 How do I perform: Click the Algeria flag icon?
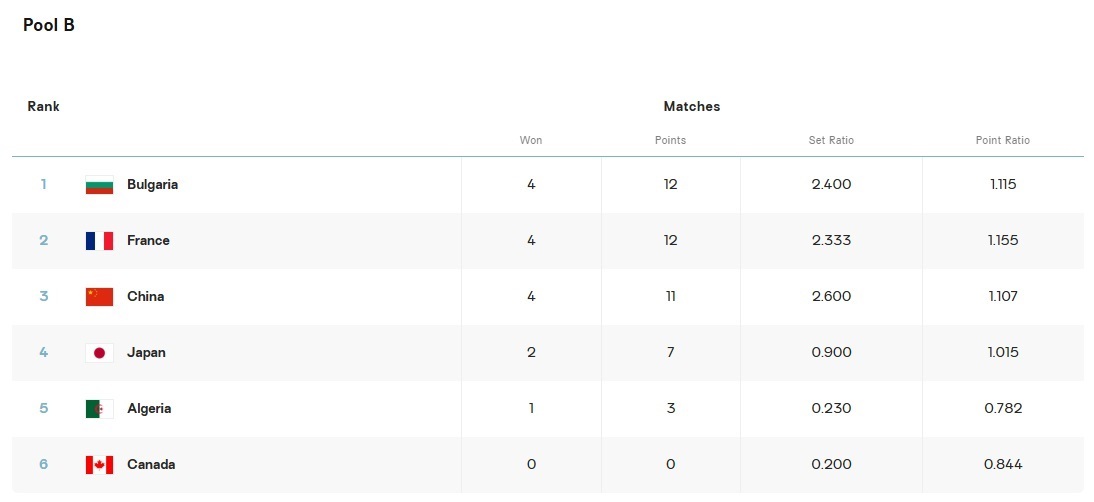(99, 409)
